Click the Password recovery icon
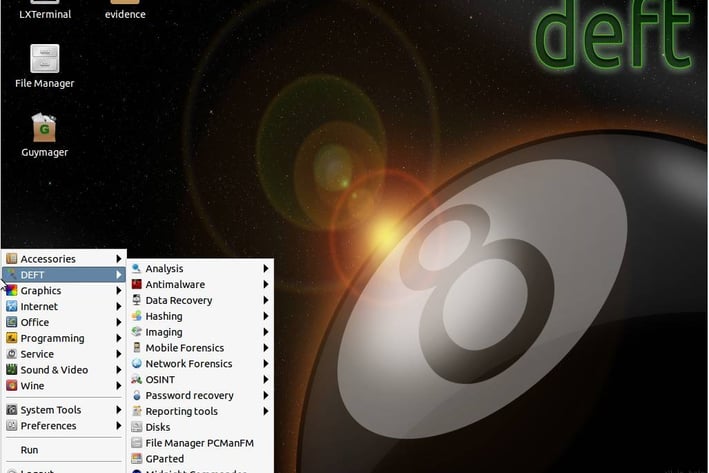Viewport: 709px width, 473px height. (x=137, y=395)
